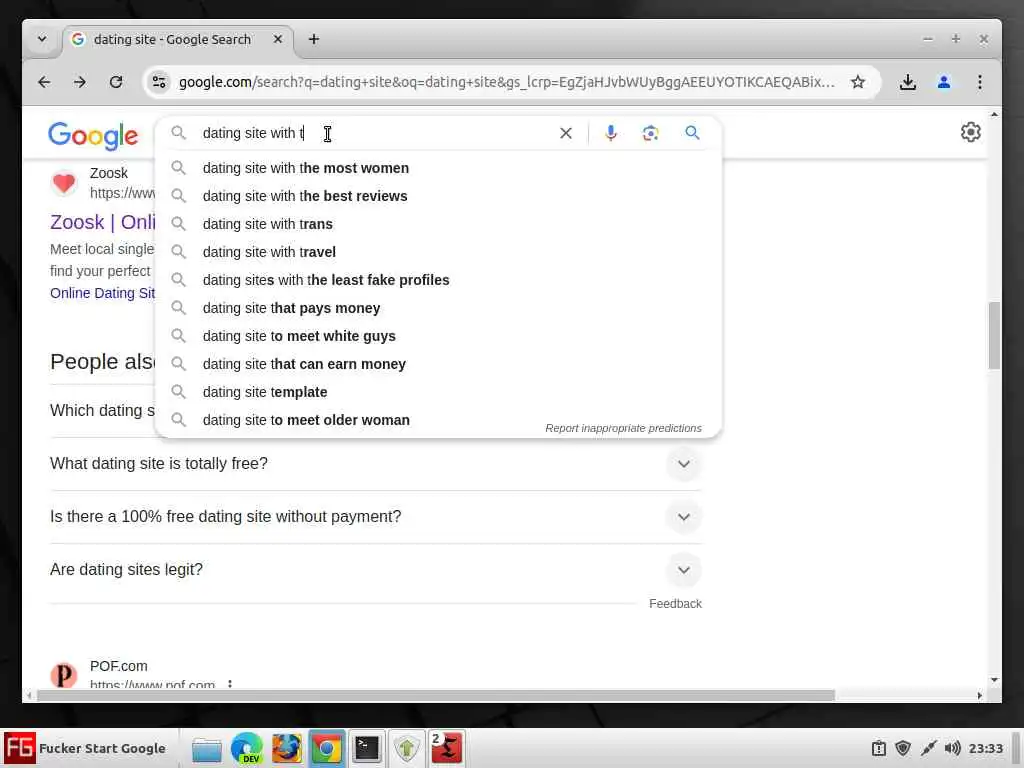This screenshot has height=768, width=1024.
Task: Choose suggestion 'dating site with the best reviews'
Action: [438, 196]
